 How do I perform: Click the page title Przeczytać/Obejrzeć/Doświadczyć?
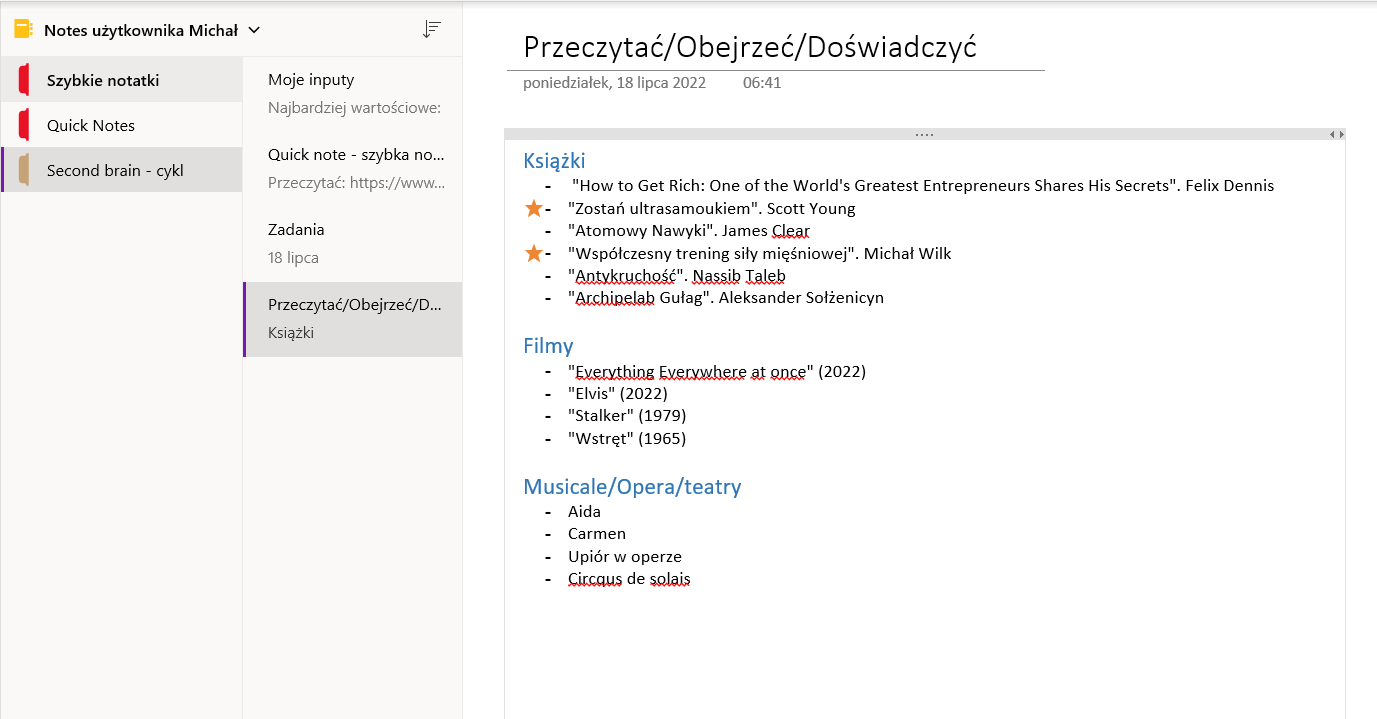pos(749,47)
